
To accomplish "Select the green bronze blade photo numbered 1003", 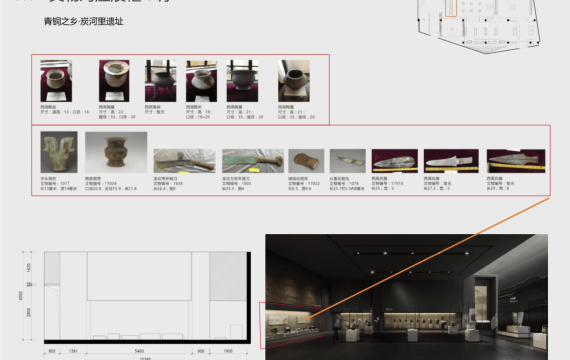I will pyautogui.click(x=253, y=161).
